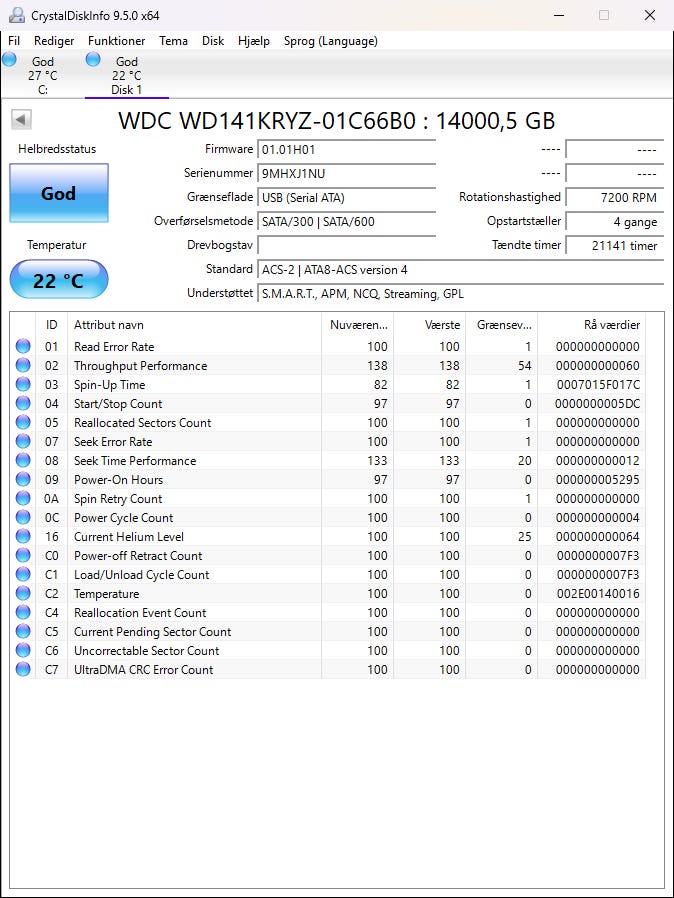
Task: Open the Sprog (Language) menu
Action: pos(330,41)
